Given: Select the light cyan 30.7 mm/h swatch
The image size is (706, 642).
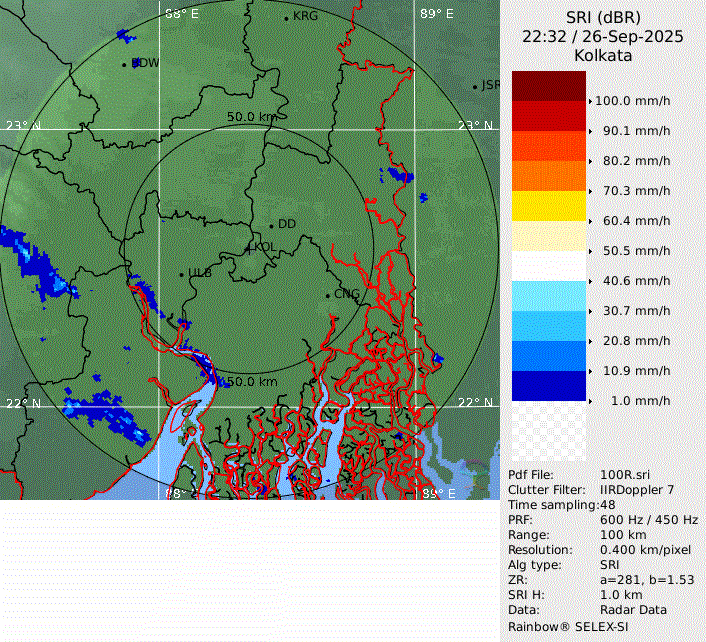Looking at the screenshot, I should pos(548,296).
